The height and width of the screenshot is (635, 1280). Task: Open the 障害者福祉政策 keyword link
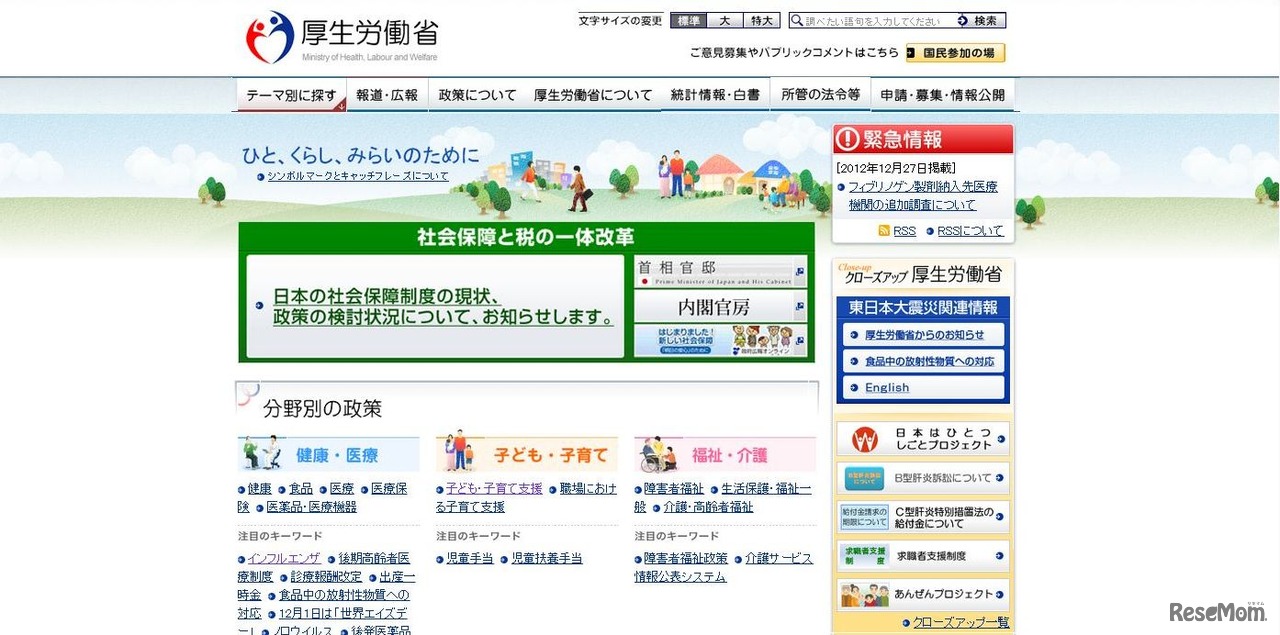tap(686, 559)
